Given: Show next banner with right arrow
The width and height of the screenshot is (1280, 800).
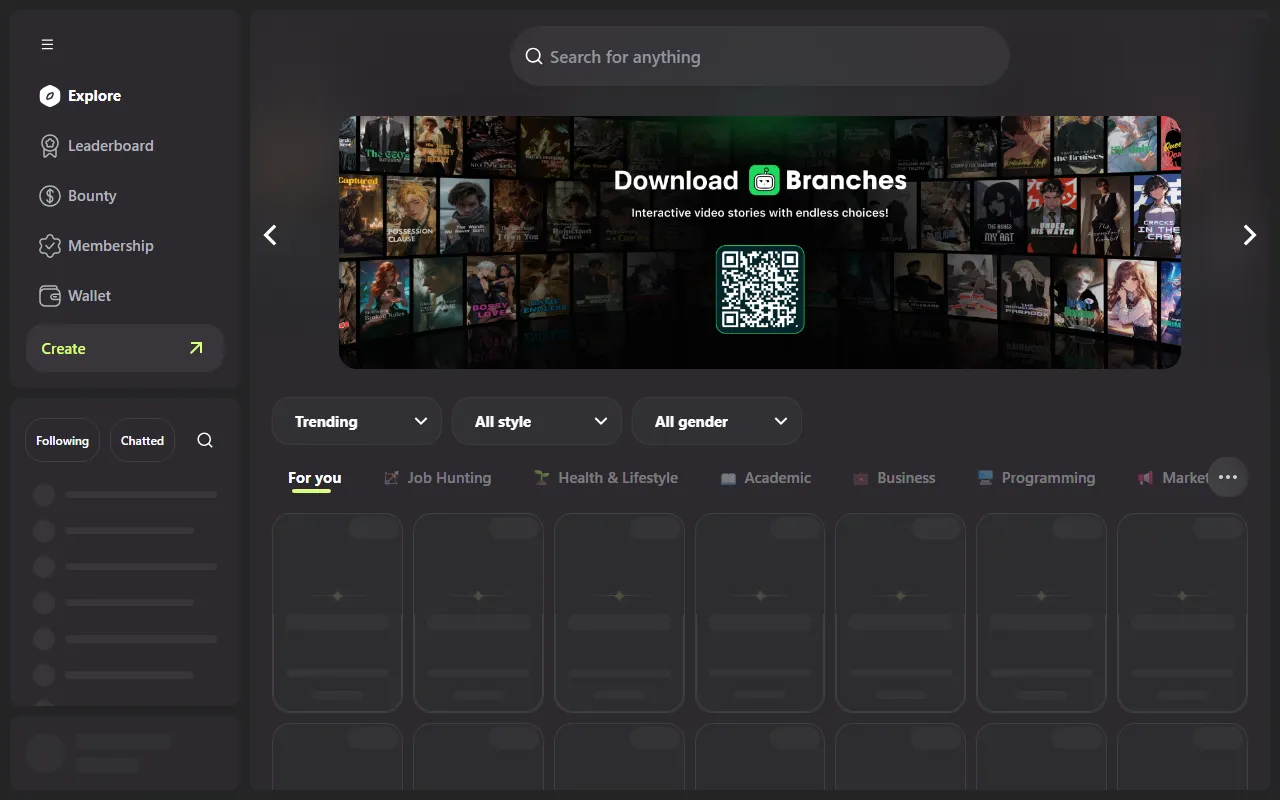Looking at the screenshot, I should 1249,235.
